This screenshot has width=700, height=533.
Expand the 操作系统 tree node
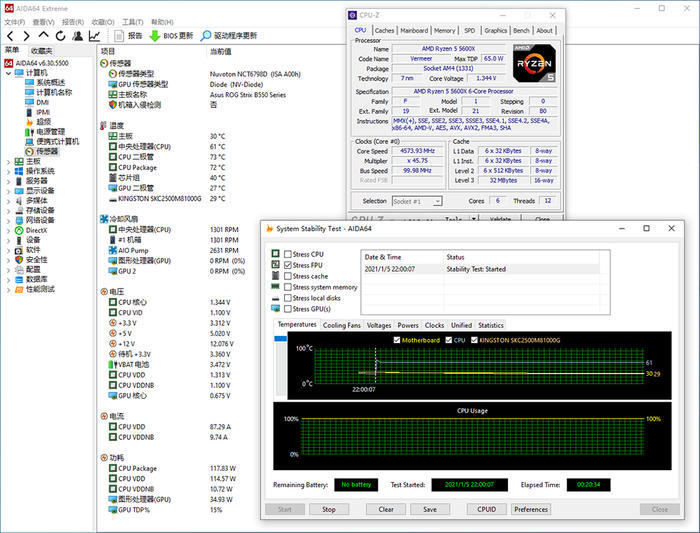point(8,171)
